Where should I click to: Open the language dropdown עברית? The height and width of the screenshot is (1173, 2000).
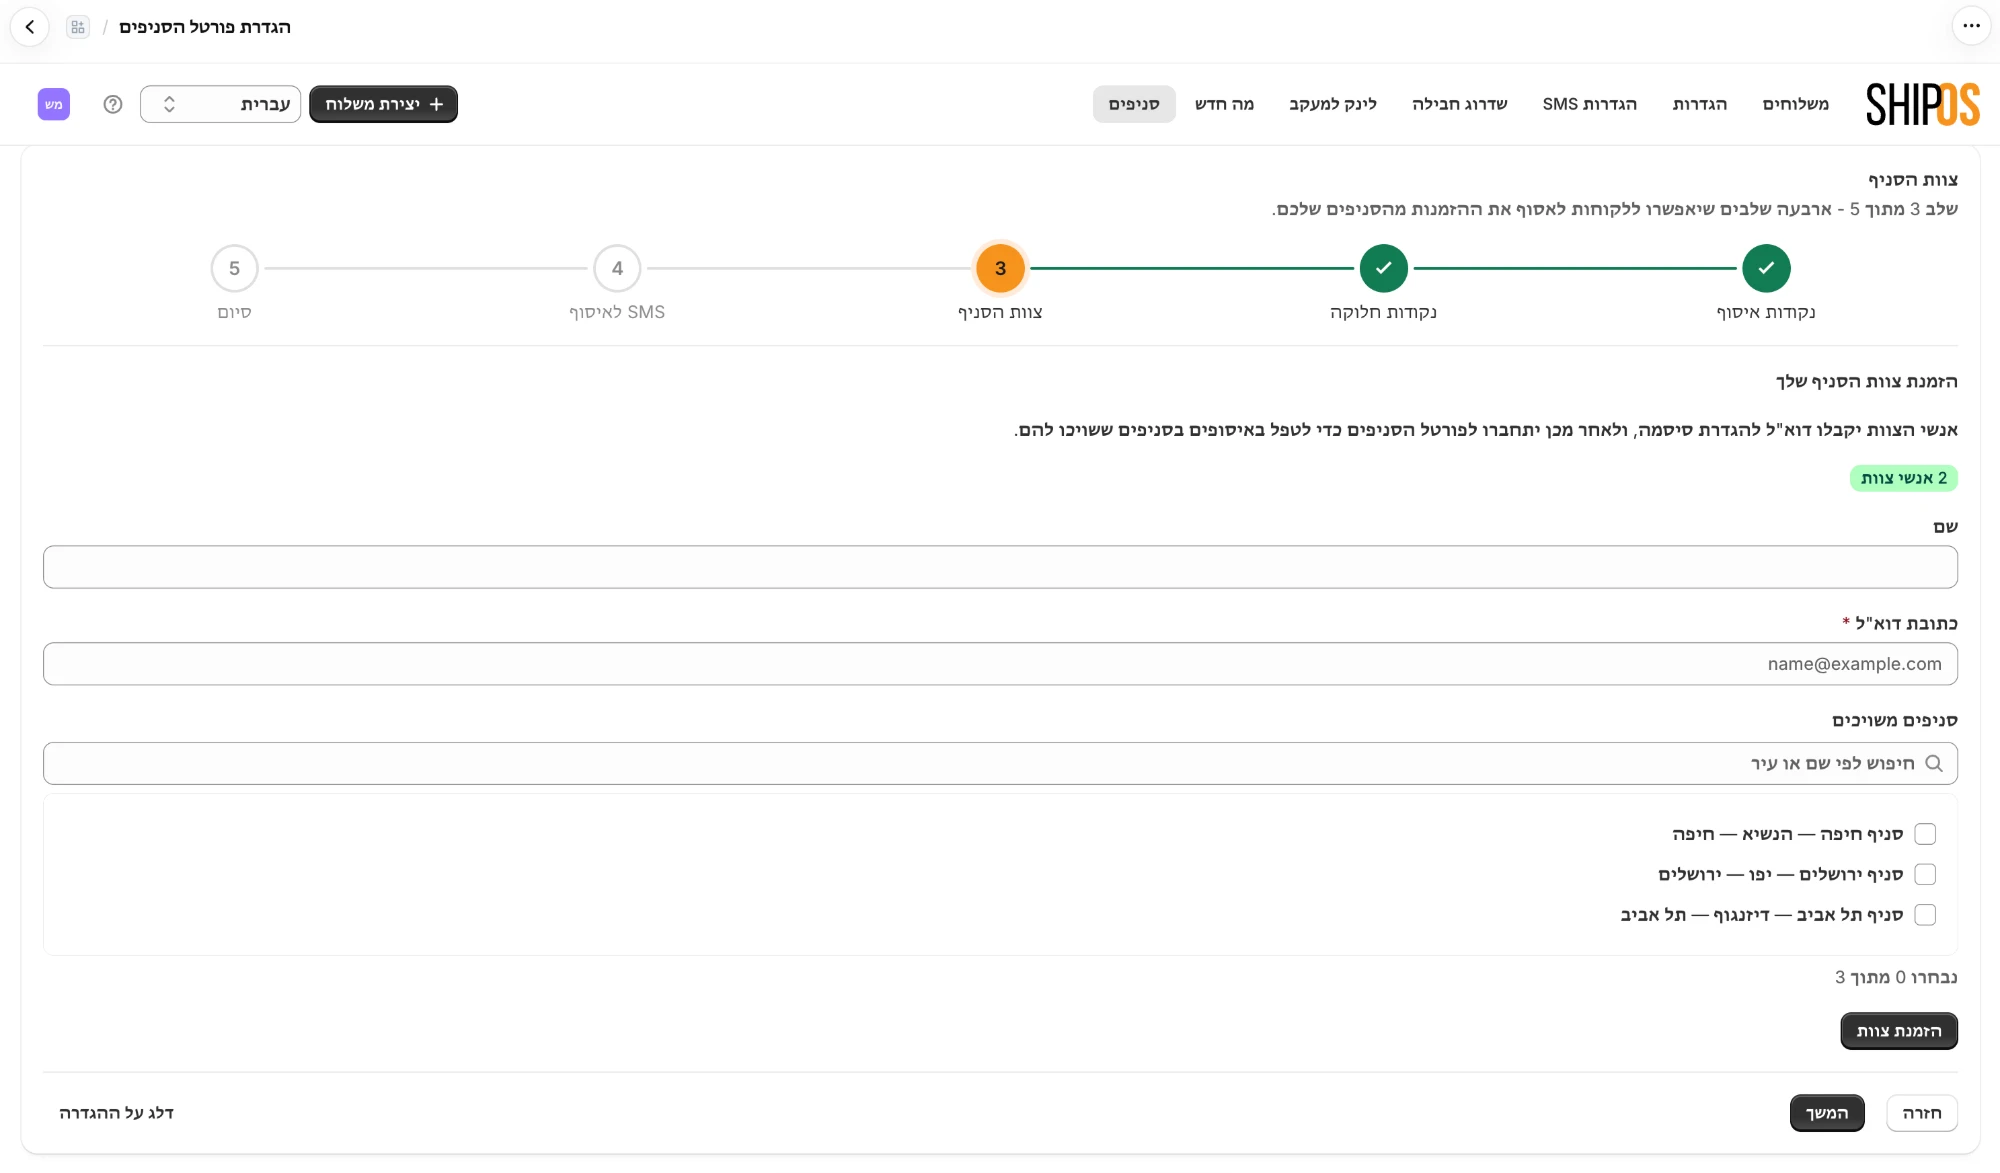point(220,104)
